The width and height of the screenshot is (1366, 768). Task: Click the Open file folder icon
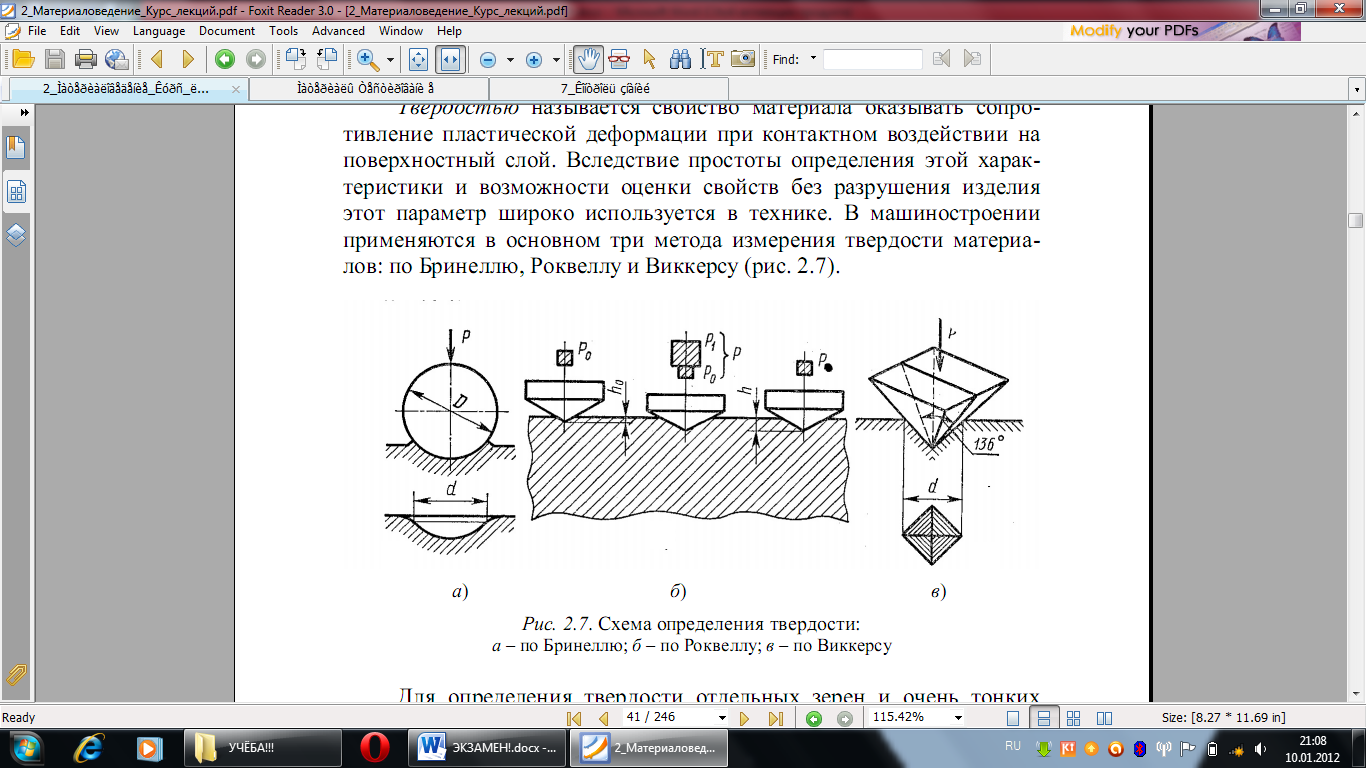tap(23, 59)
